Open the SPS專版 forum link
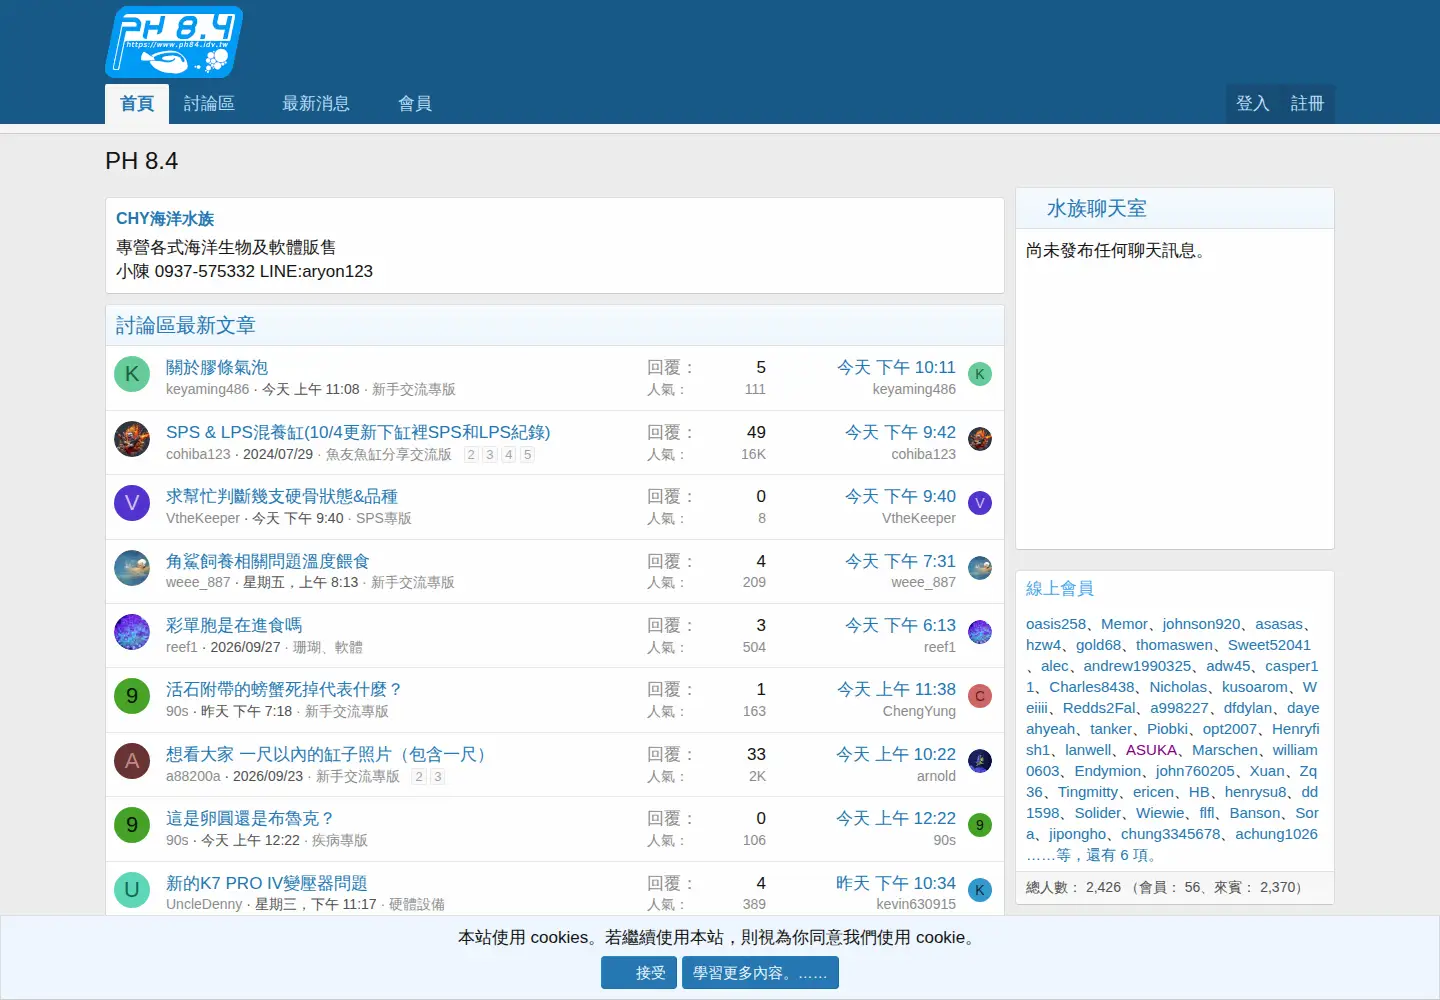The height and width of the screenshot is (1000, 1440). click(x=384, y=519)
